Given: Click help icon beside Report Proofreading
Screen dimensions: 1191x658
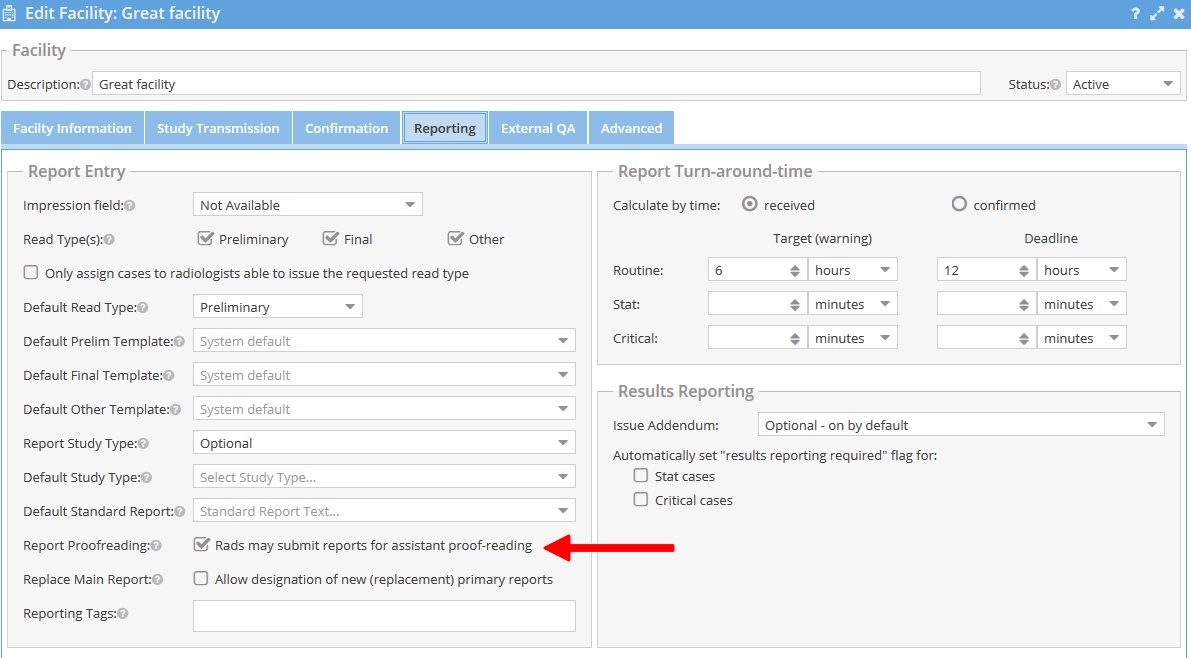Looking at the screenshot, I should coord(156,546).
